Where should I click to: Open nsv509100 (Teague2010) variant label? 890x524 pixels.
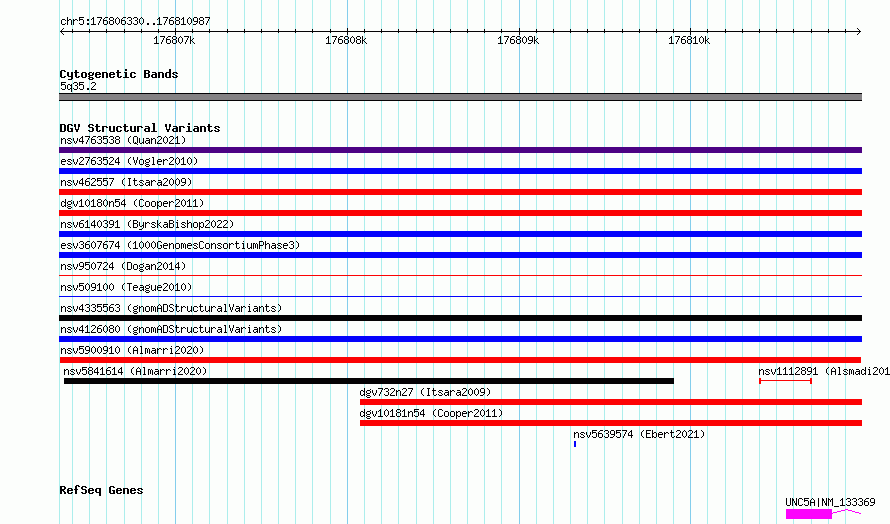click(126, 287)
